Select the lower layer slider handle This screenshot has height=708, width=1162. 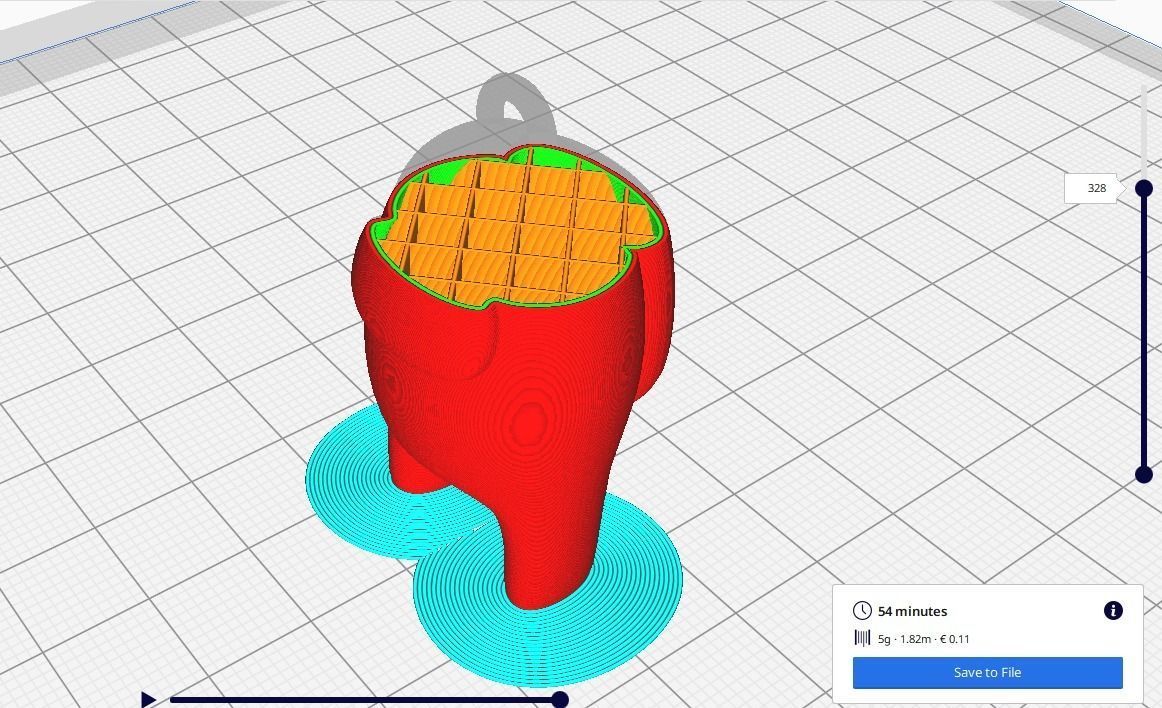coord(1144,474)
